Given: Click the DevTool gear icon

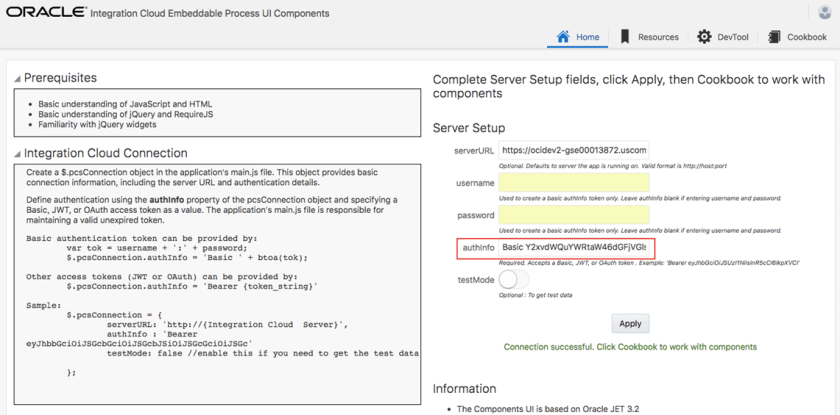Looking at the screenshot, I should tap(704, 37).
